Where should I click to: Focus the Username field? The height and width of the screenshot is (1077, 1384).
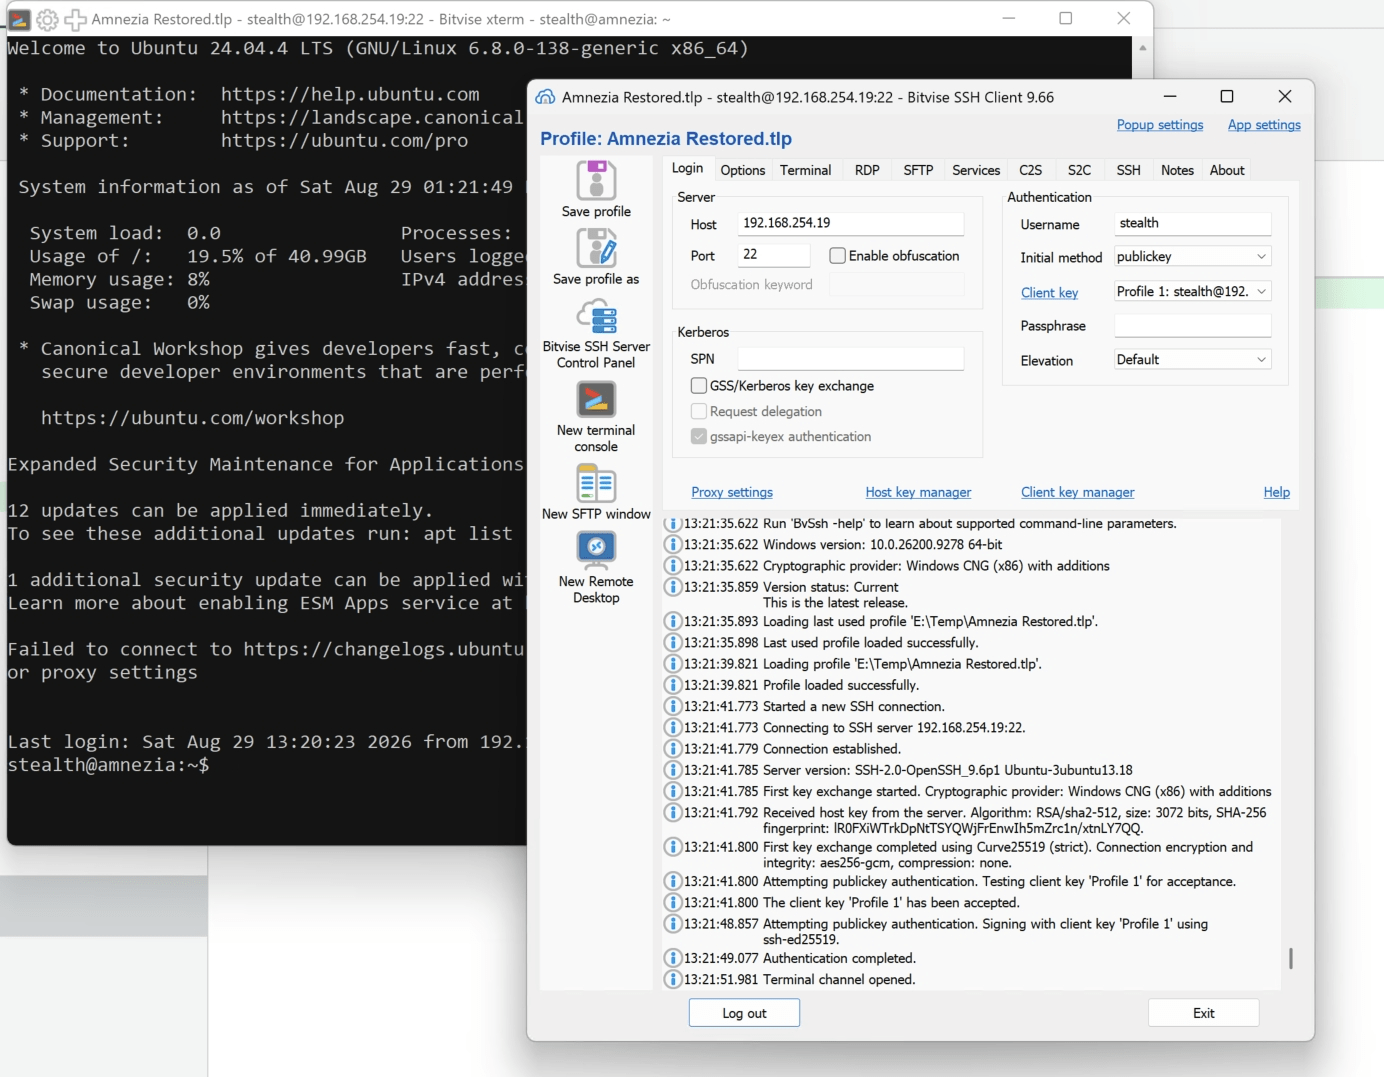pyautogui.click(x=1192, y=223)
